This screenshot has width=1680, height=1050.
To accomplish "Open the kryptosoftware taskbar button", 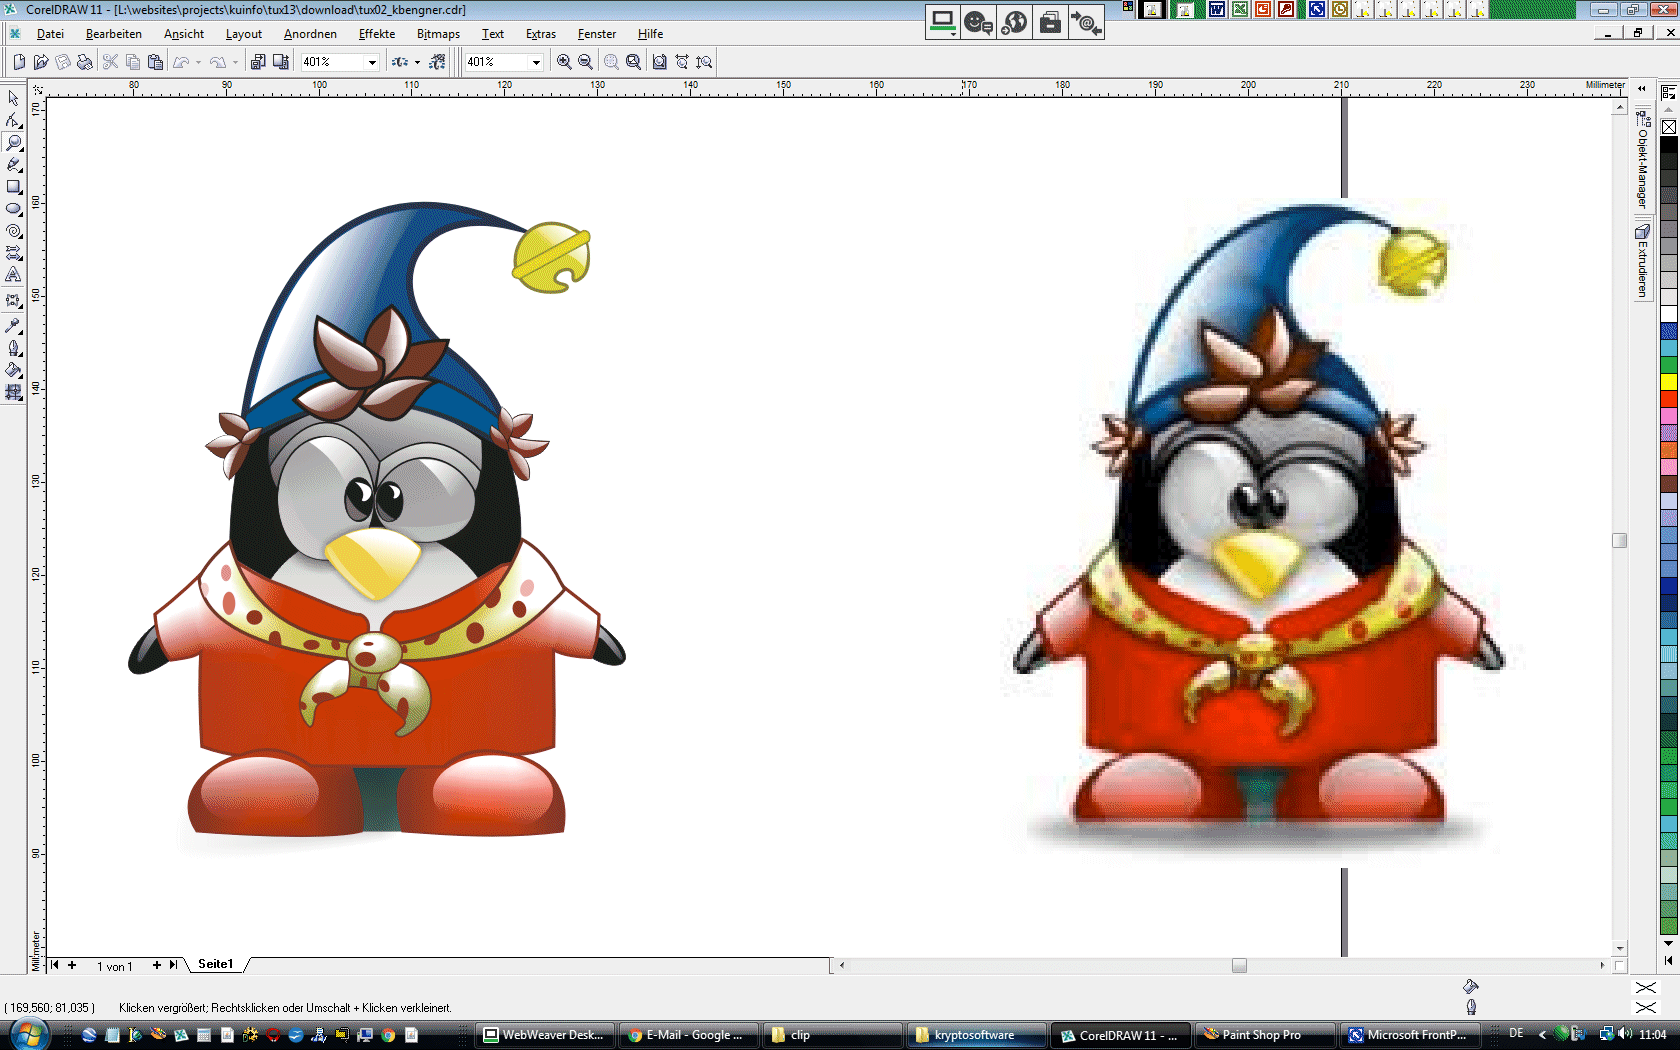I will 977,1035.
